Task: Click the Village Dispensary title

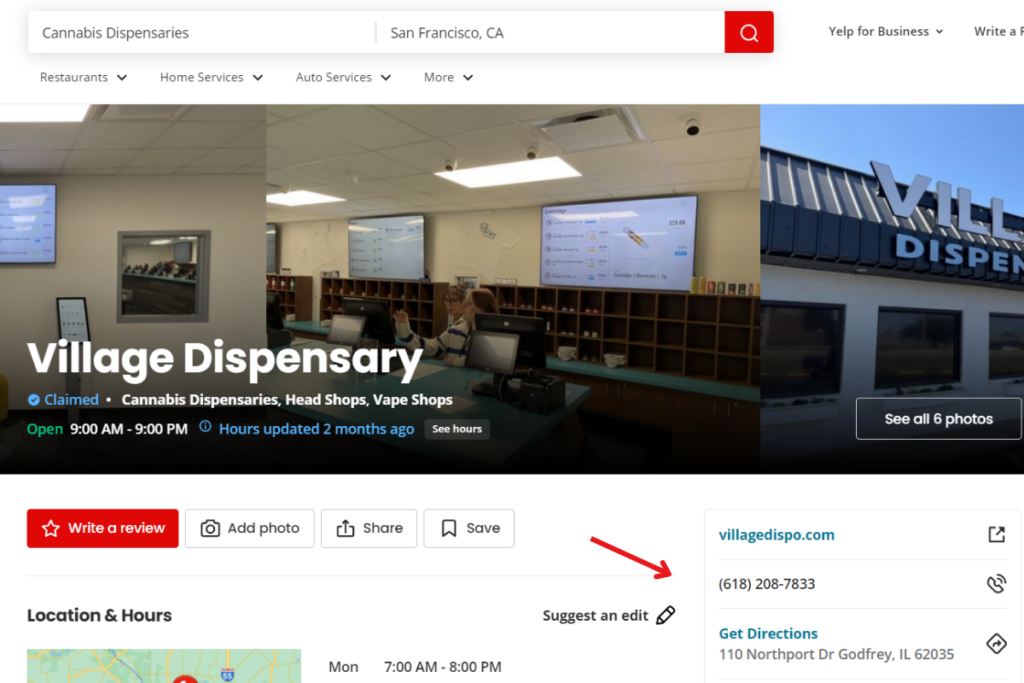Action: (x=225, y=358)
